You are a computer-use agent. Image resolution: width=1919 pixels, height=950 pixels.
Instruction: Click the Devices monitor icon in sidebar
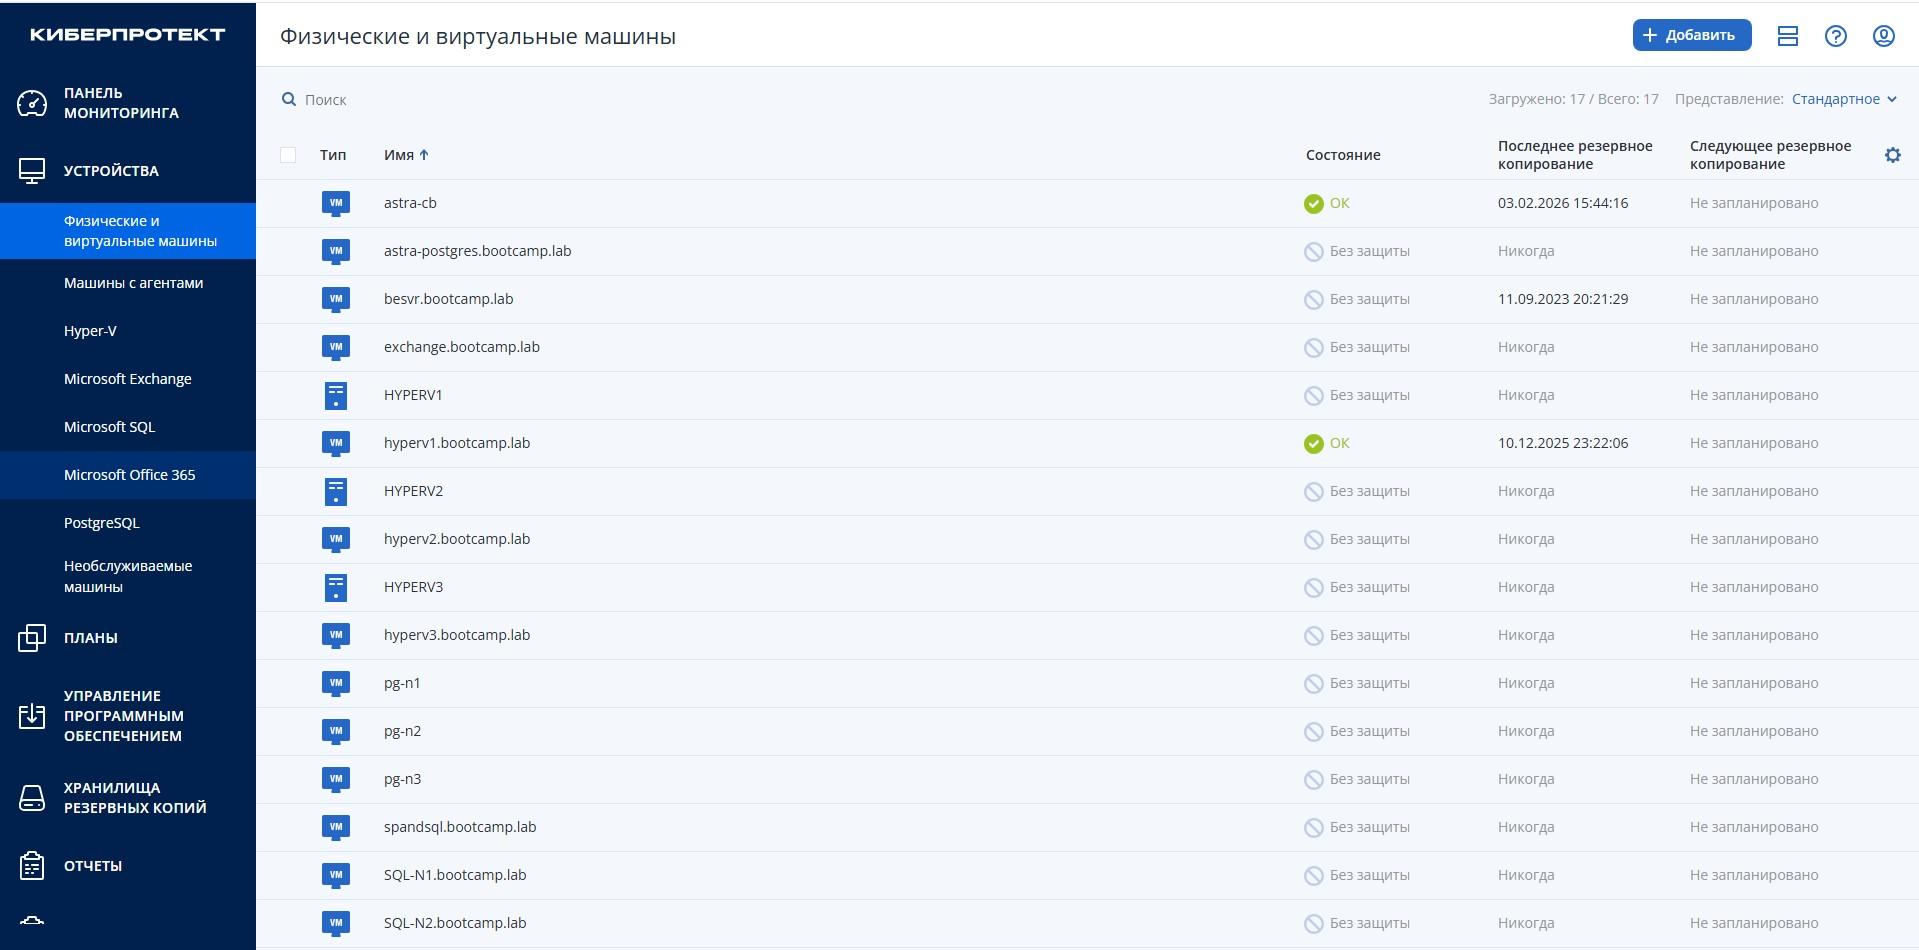(32, 171)
